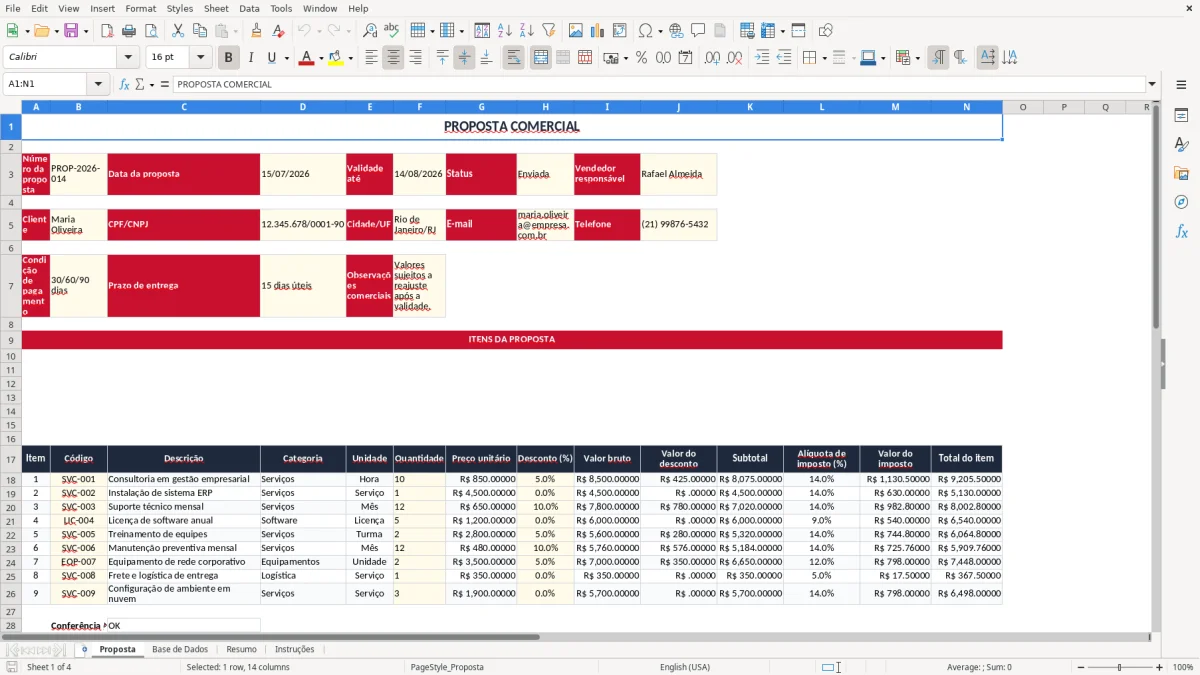Open the background color dropdown arrow

click(x=350, y=58)
